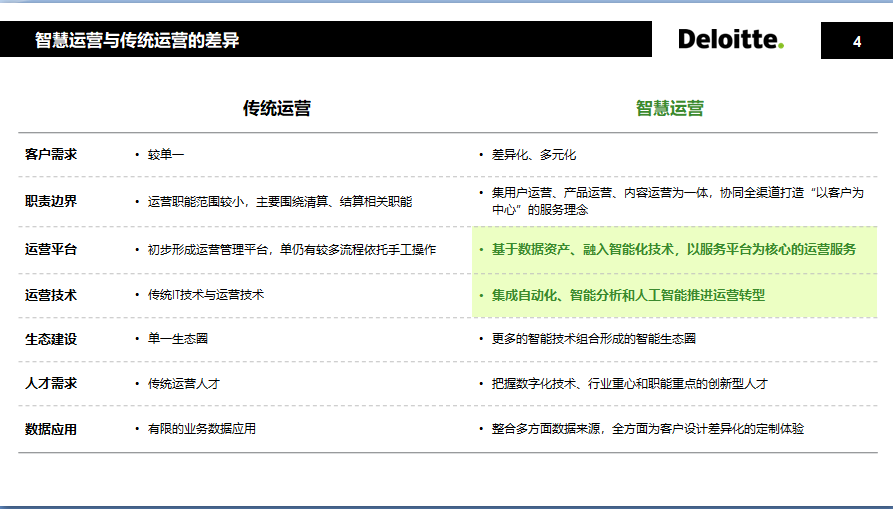Screen dimensions: 893x509
Task: Click the 传统运营 column header
Action: tap(276, 108)
